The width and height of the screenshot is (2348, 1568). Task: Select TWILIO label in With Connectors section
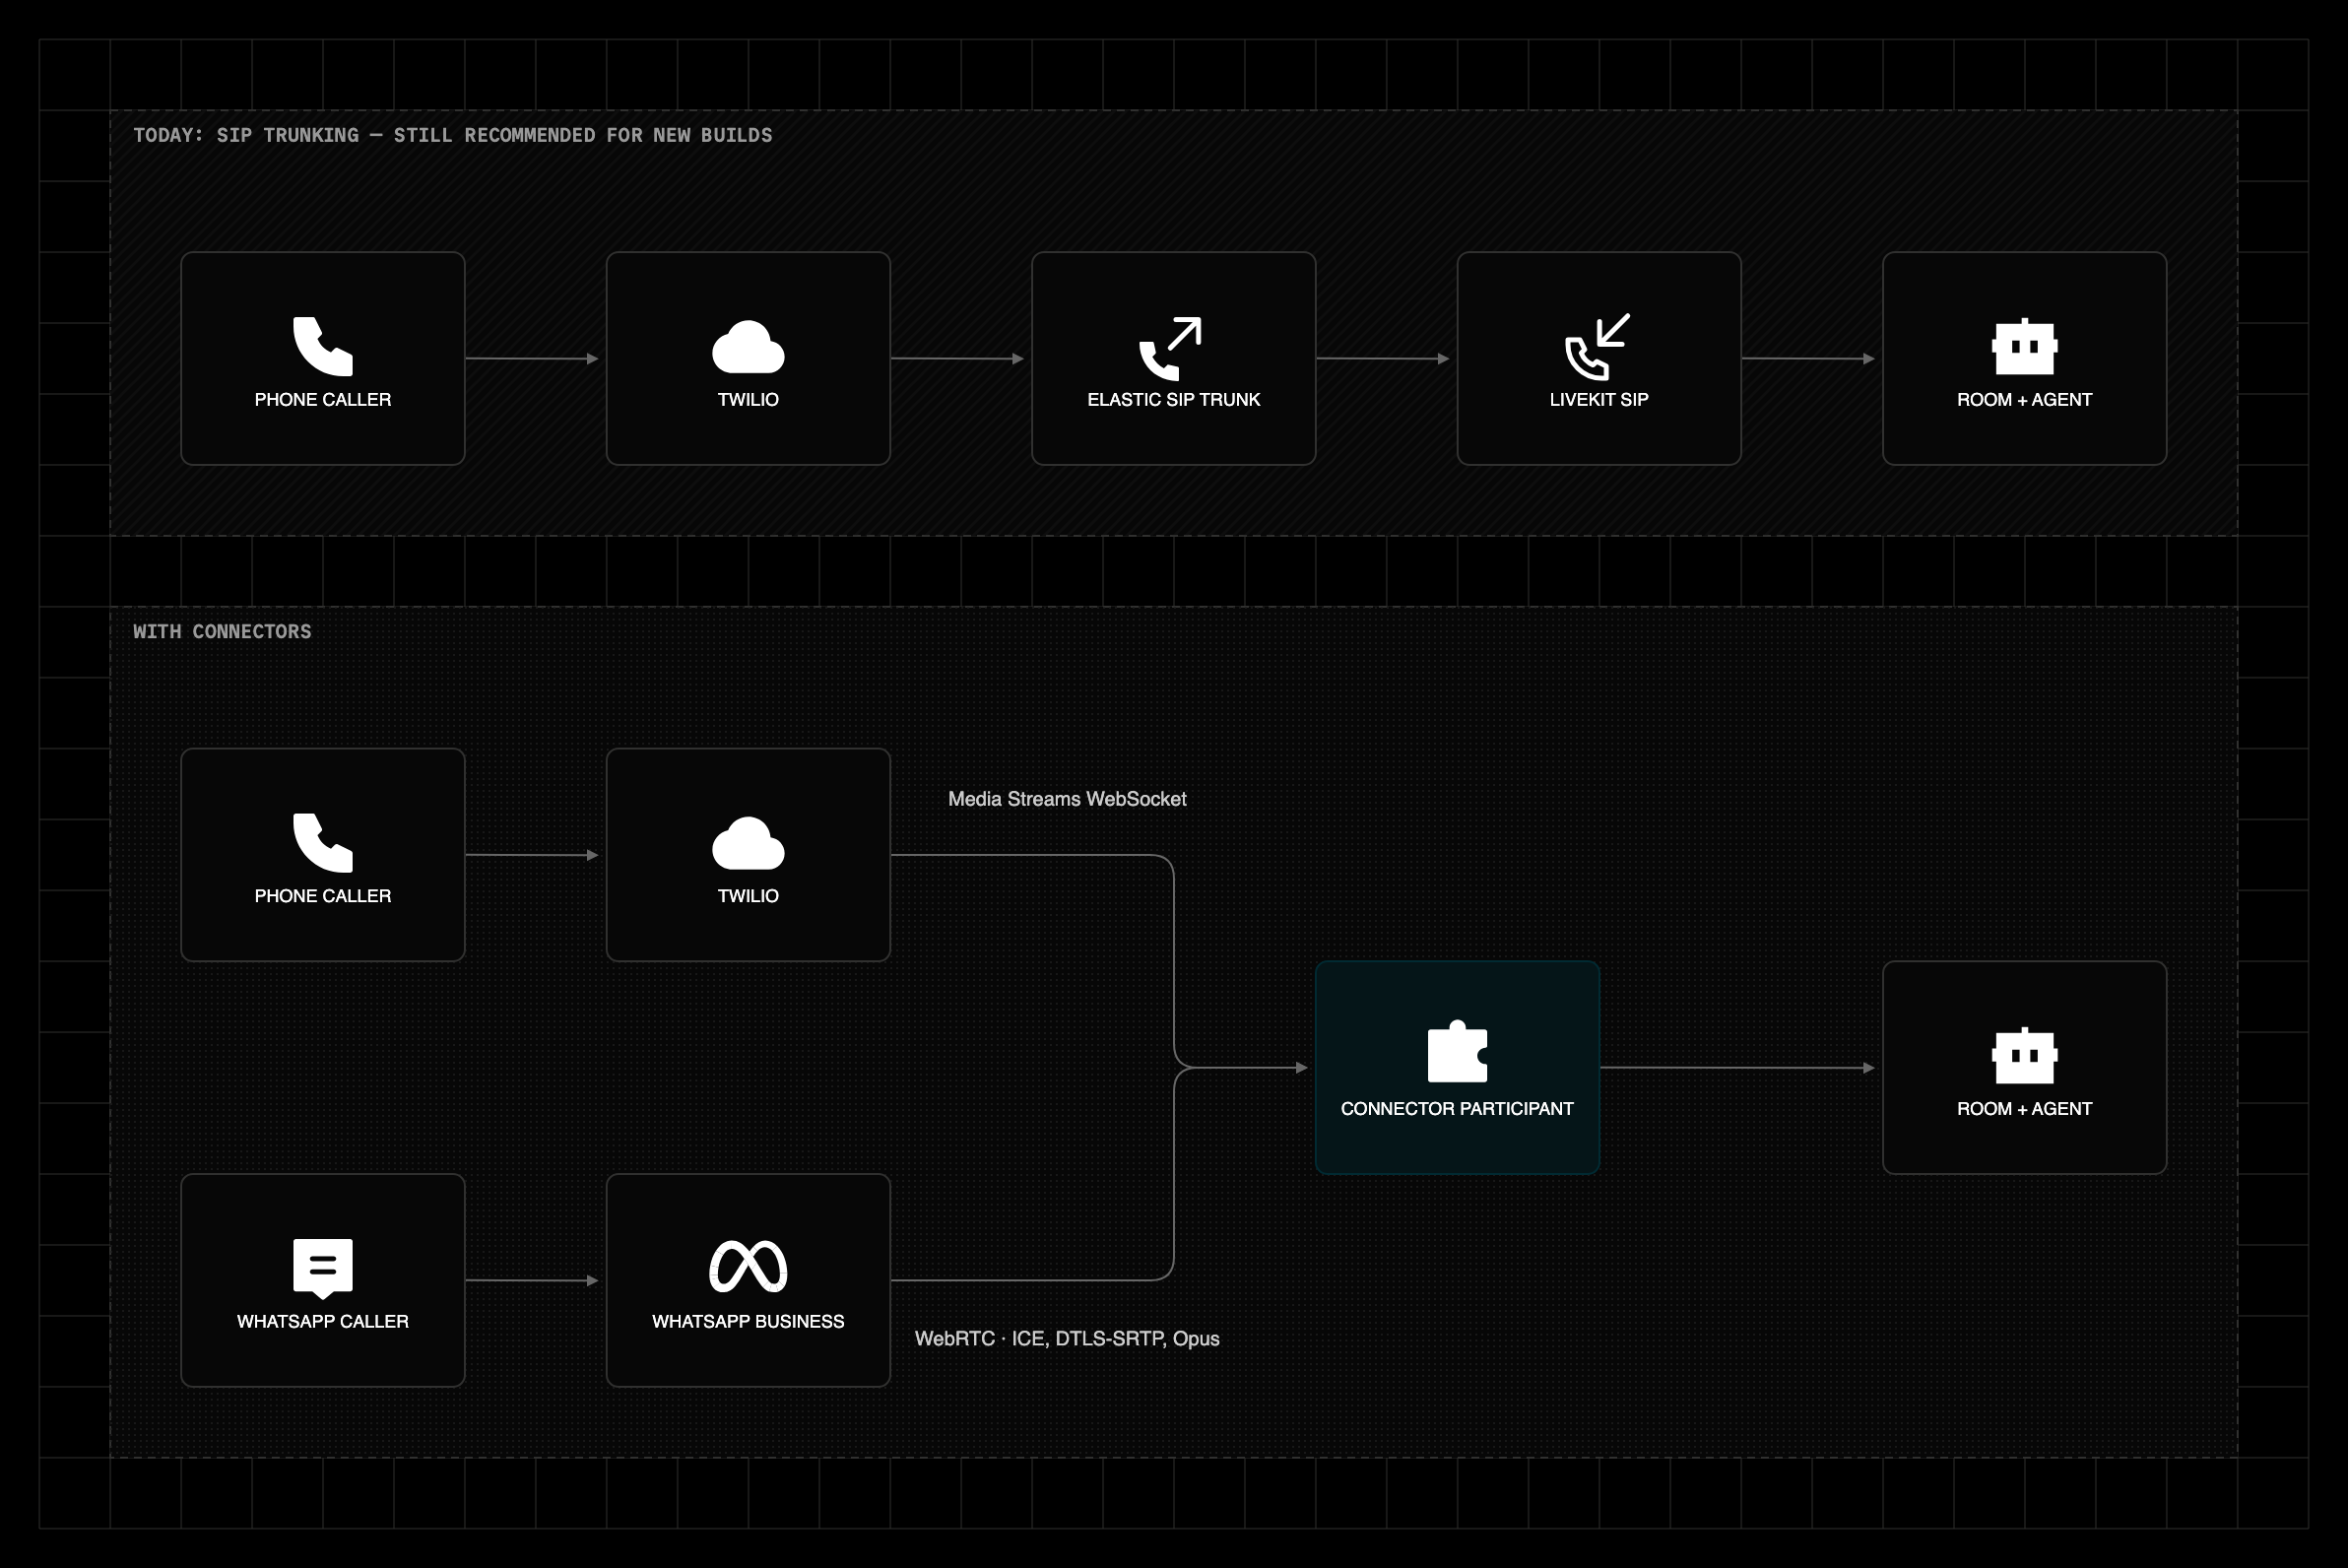coord(748,896)
